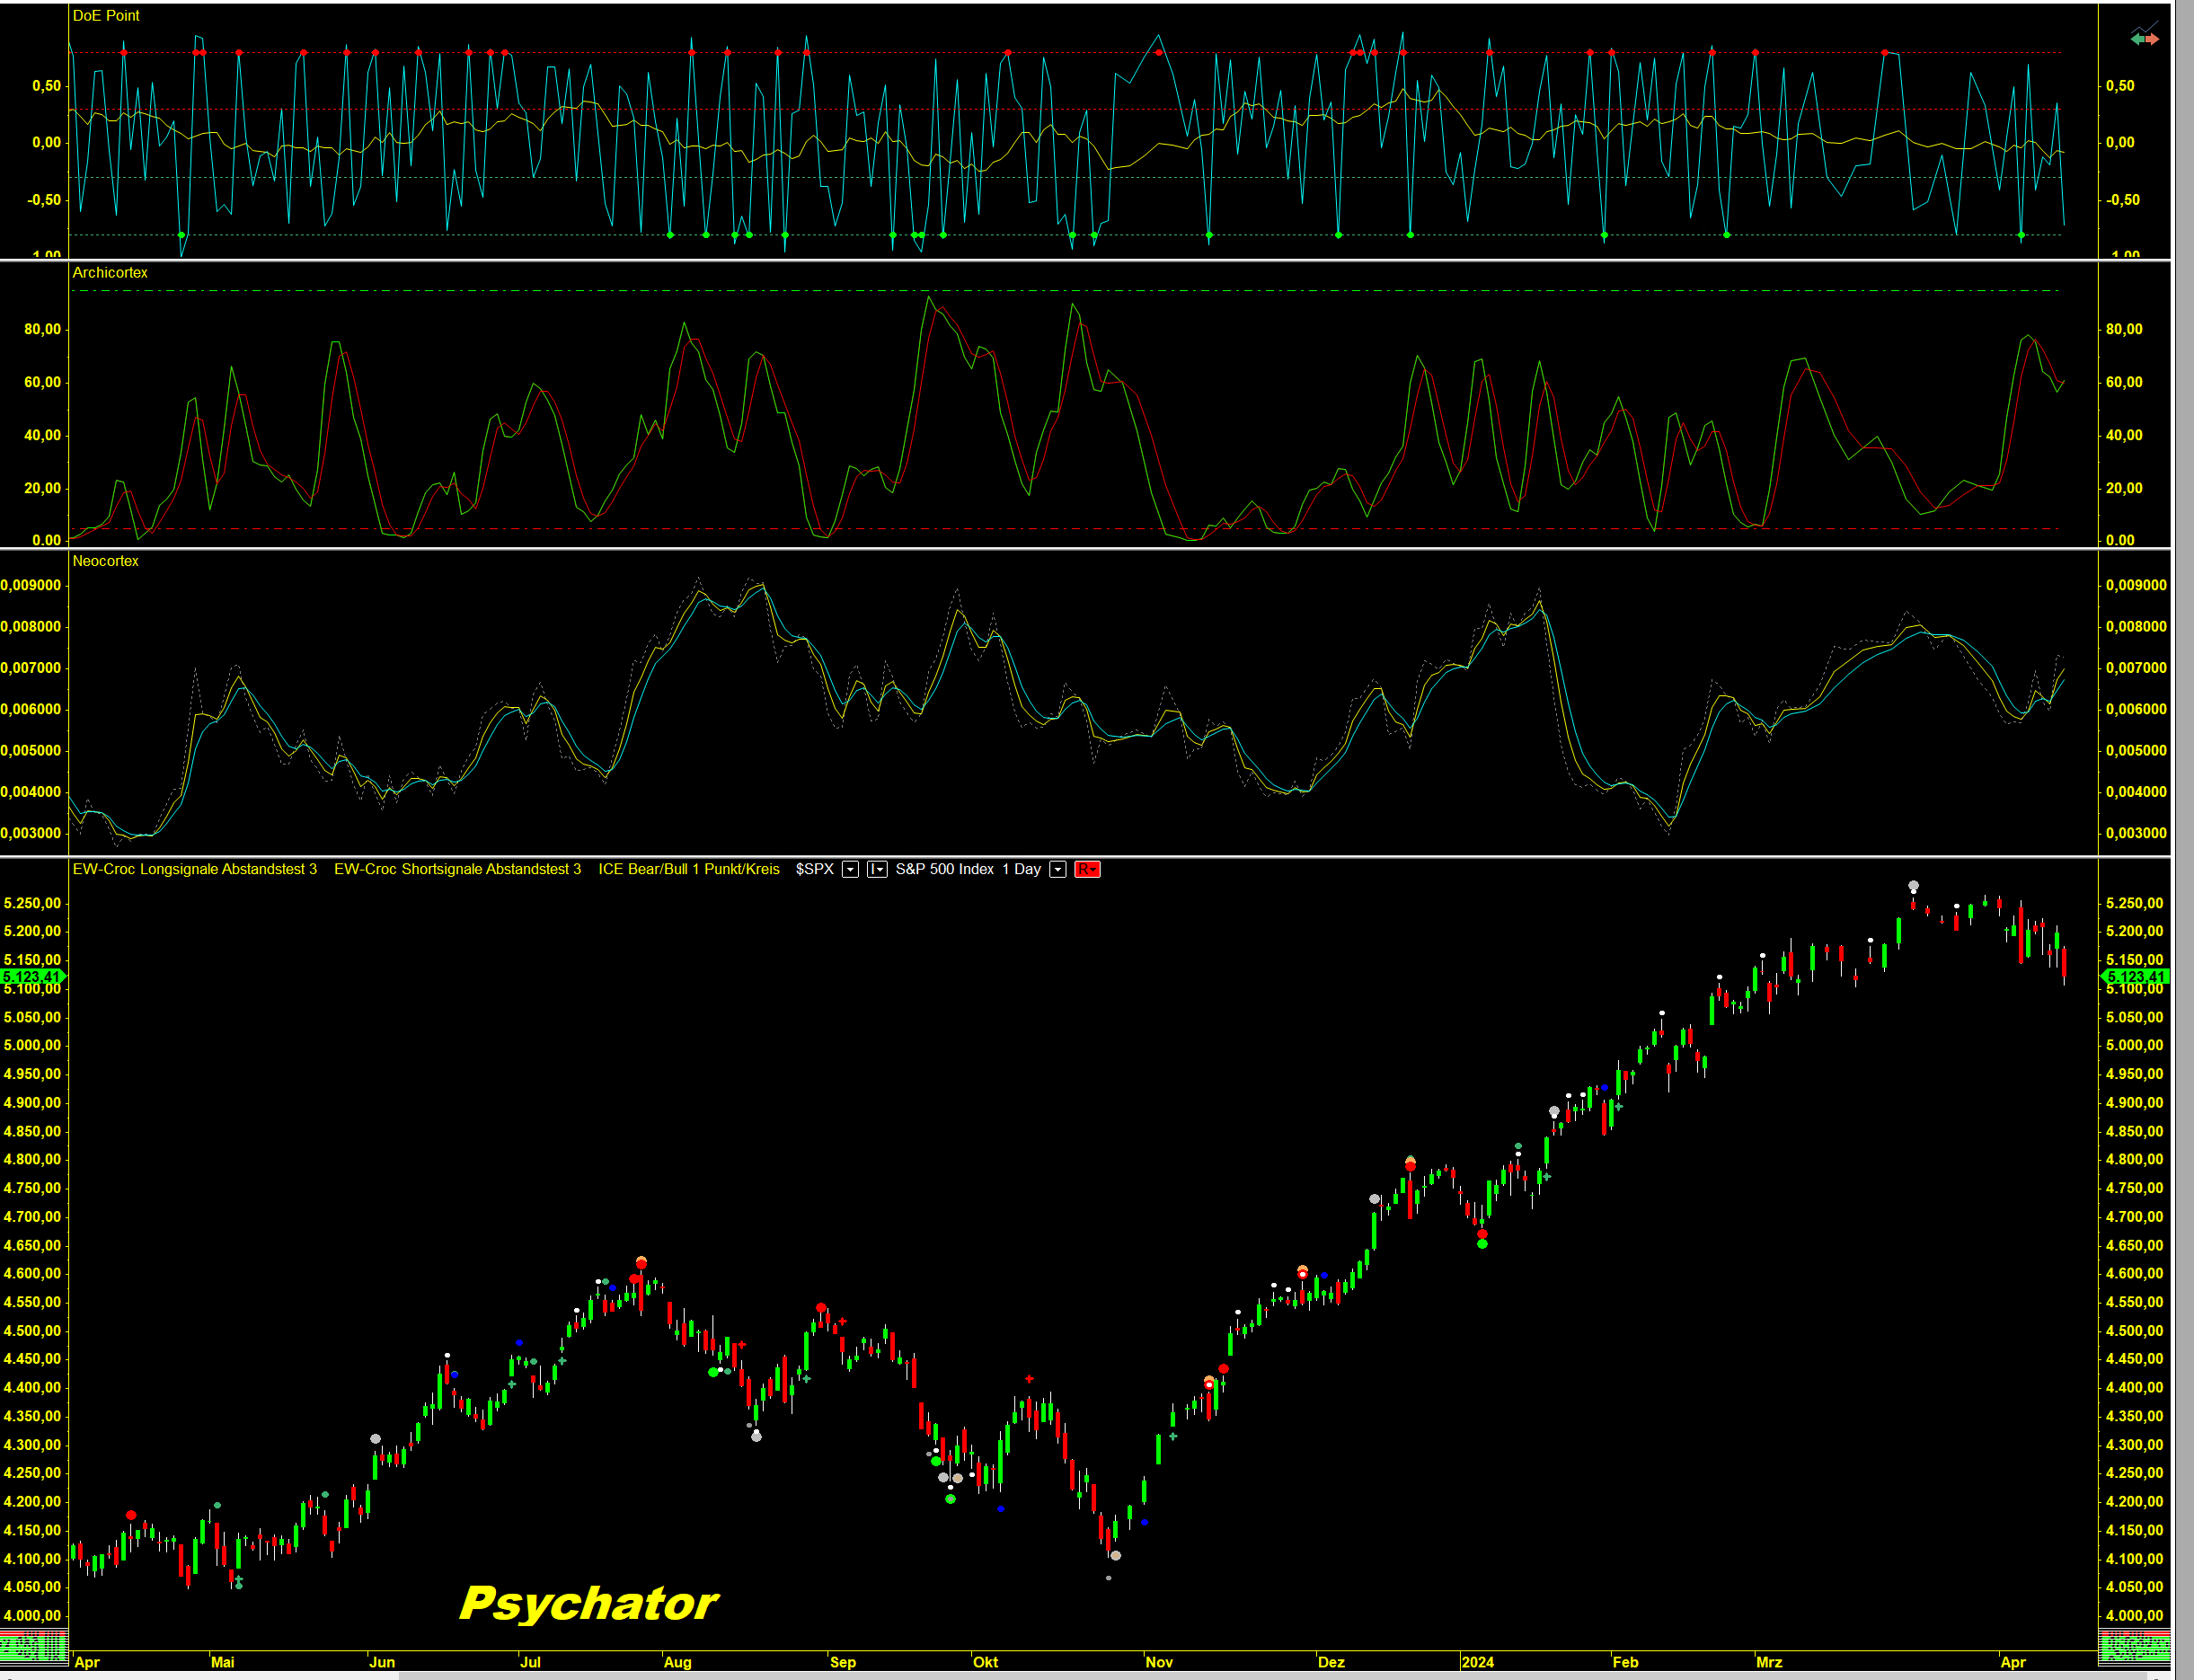
Task: Click the green-orange arrows icon top right
Action: (x=2144, y=38)
